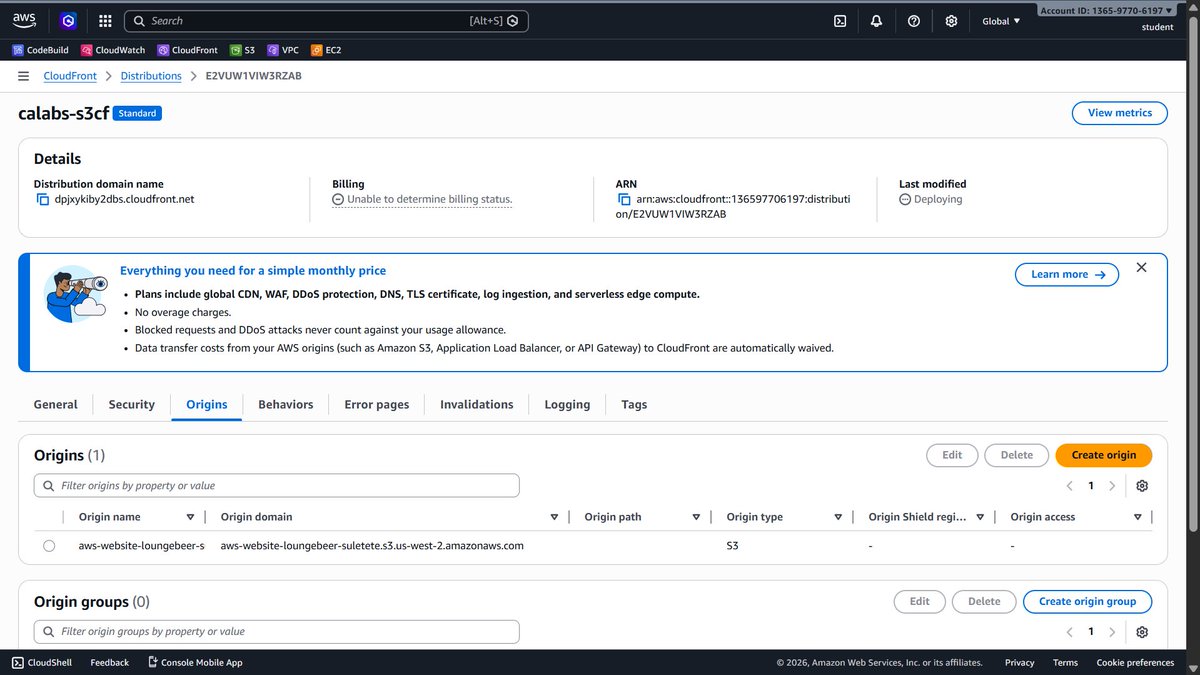Click the Create origin button
Image resolution: width=1200 pixels, height=675 pixels.
coord(1103,455)
